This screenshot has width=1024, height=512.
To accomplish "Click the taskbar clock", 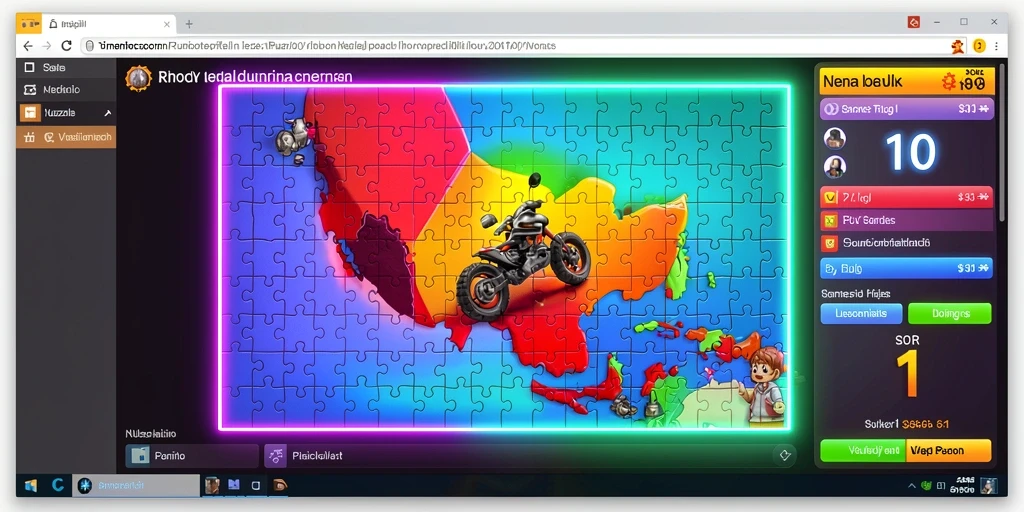I will click(x=963, y=485).
